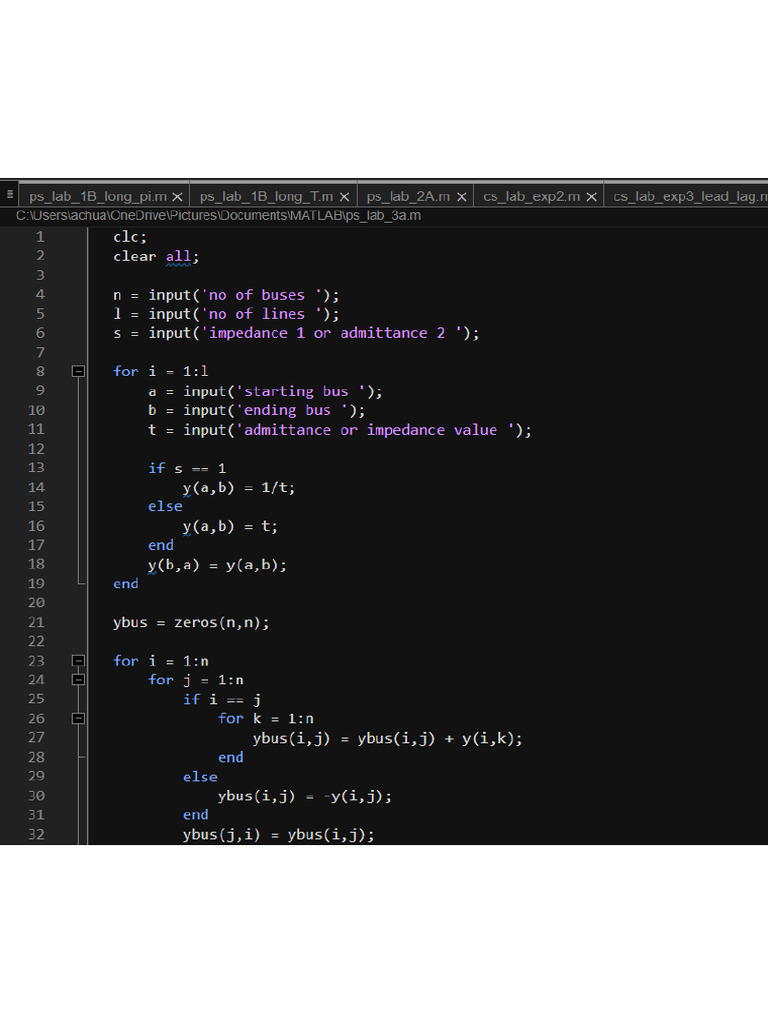This screenshot has width=768, height=1024.
Task: Close the cs_lab_exp2.m tab
Action: click(591, 197)
